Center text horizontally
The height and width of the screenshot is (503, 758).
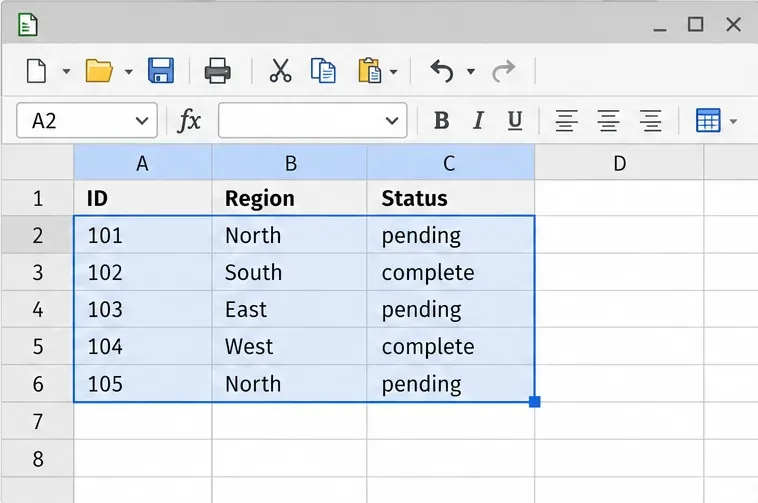[x=608, y=121]
